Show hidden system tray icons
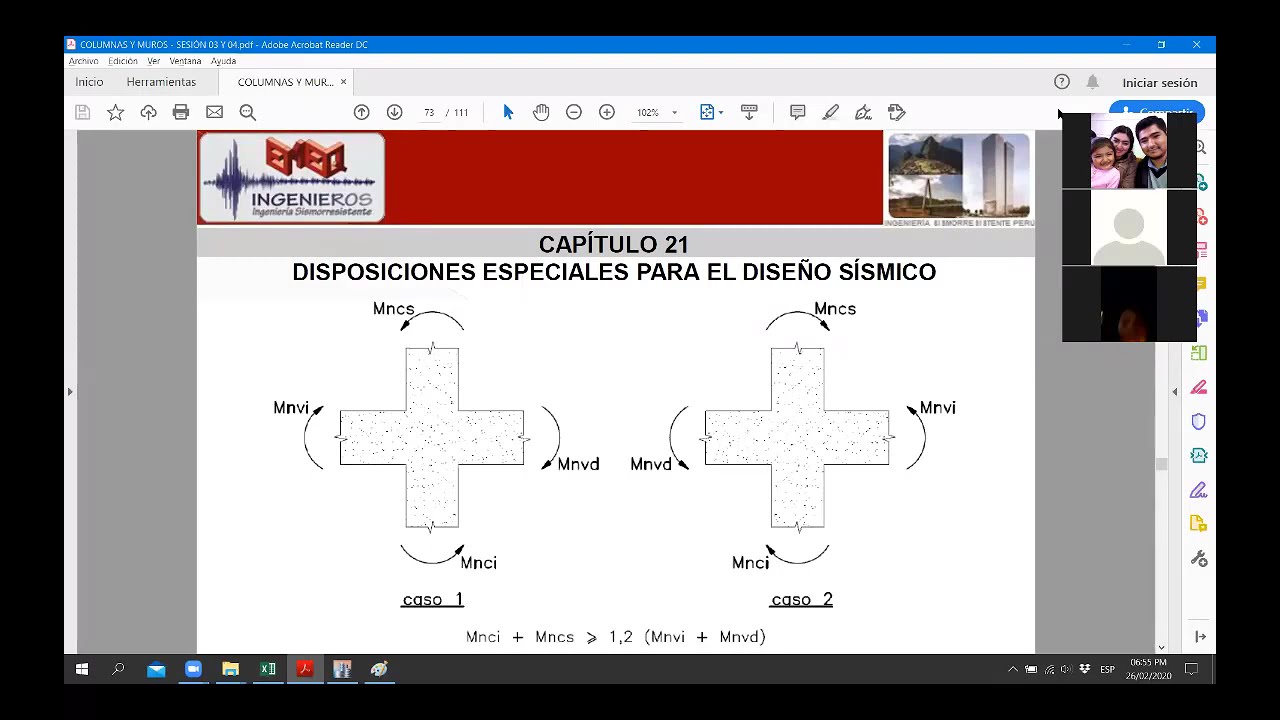The height and width of the screenshot is (720, 1280). (1012, 669)
